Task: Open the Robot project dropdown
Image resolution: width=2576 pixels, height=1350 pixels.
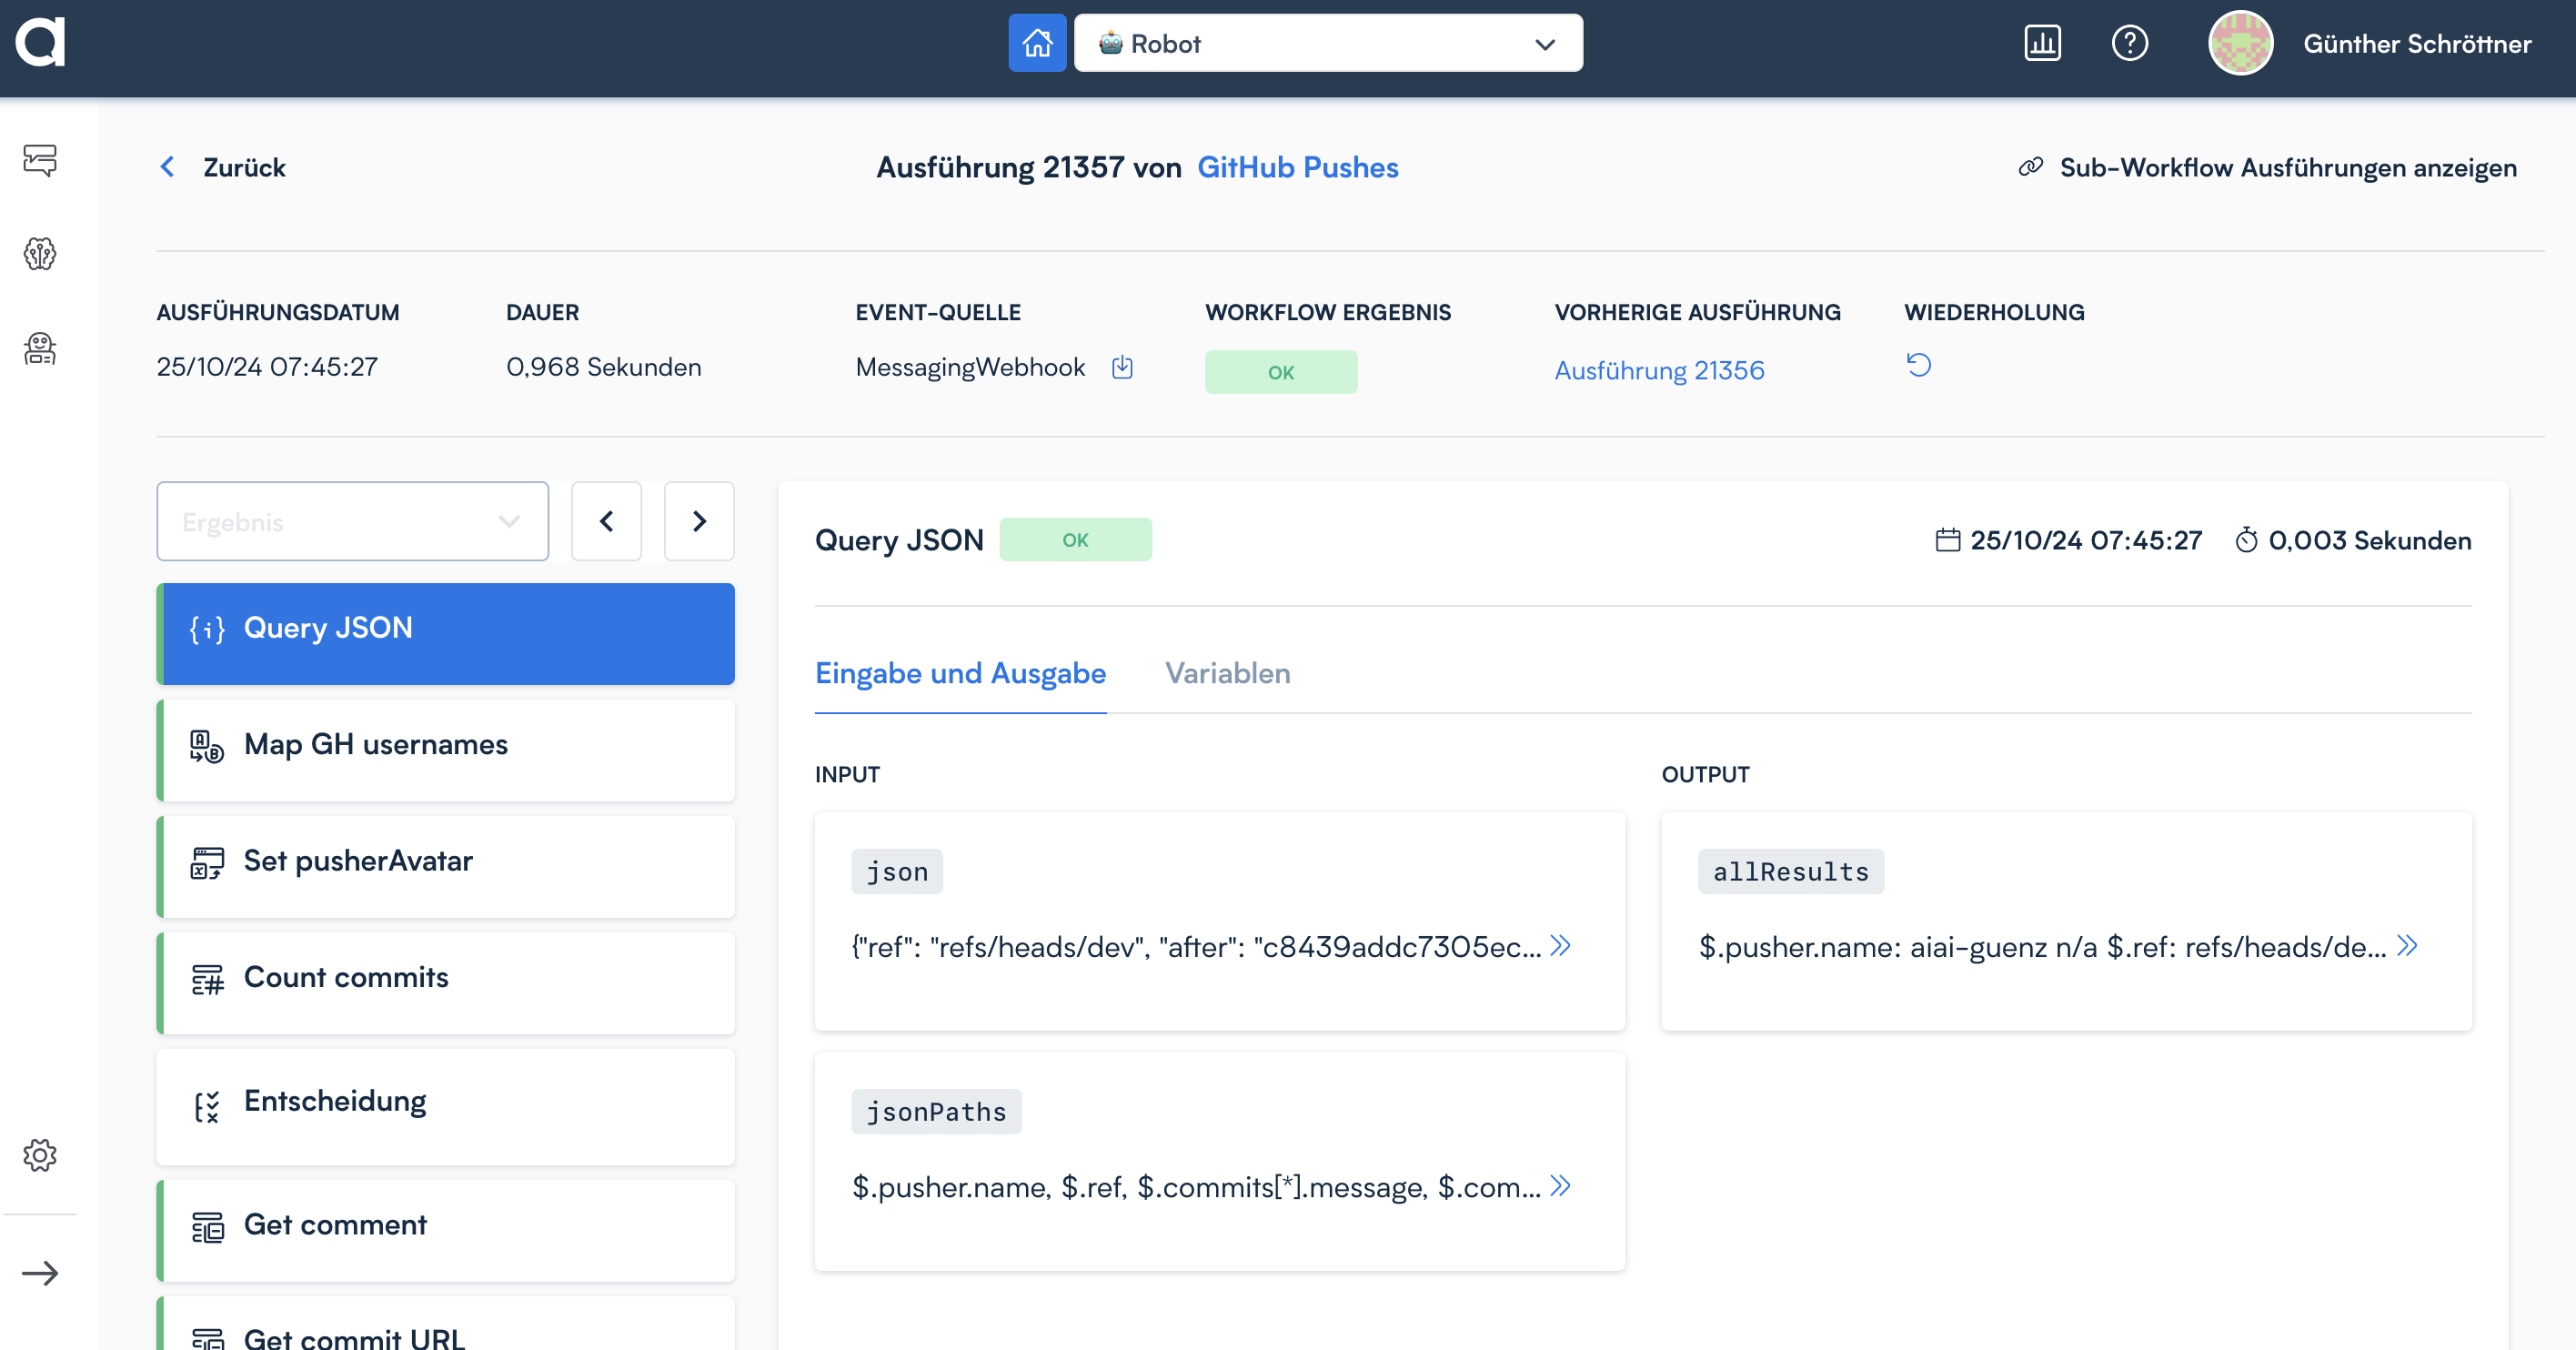Action: point(1327,43)
